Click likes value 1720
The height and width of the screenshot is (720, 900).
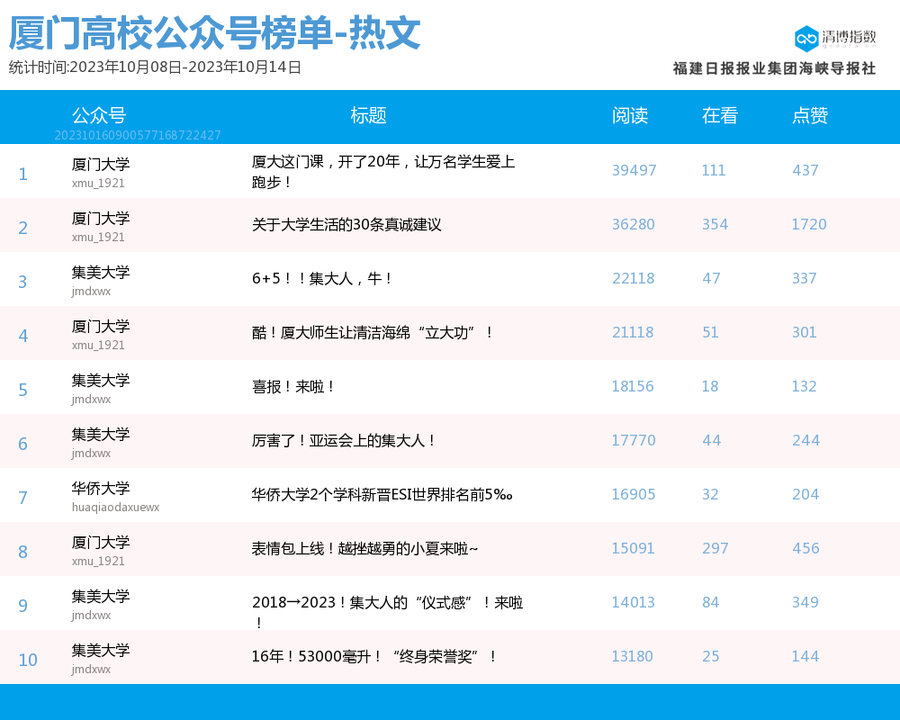point(809,224)
